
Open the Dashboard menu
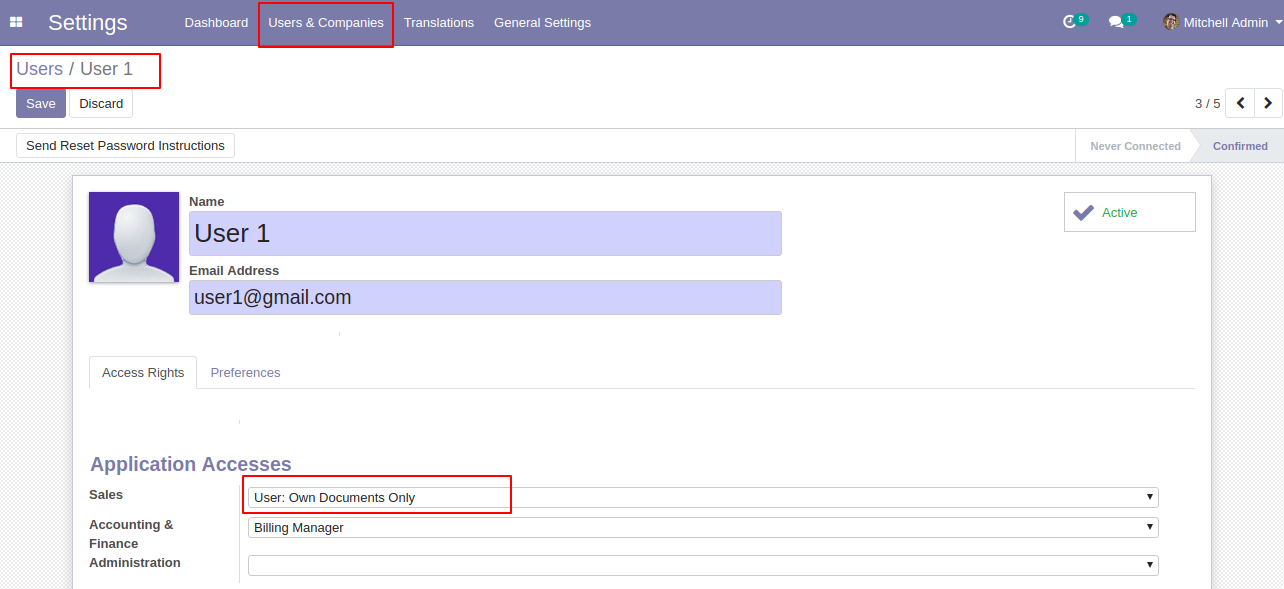tap(216, 22)
